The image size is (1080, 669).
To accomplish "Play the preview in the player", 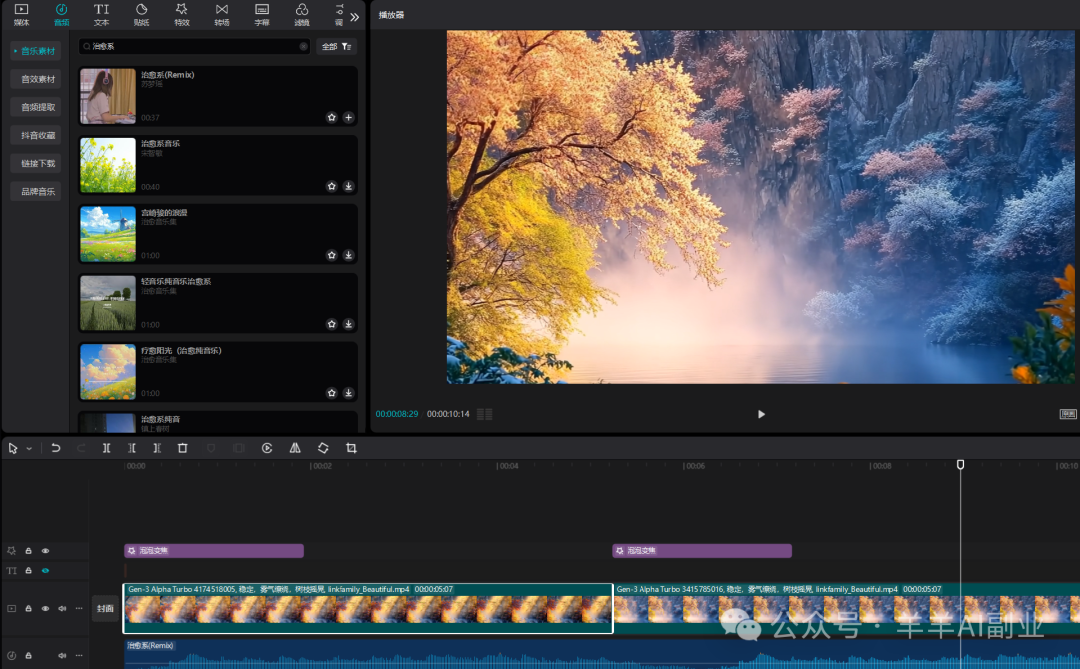I will coord(761,414).
